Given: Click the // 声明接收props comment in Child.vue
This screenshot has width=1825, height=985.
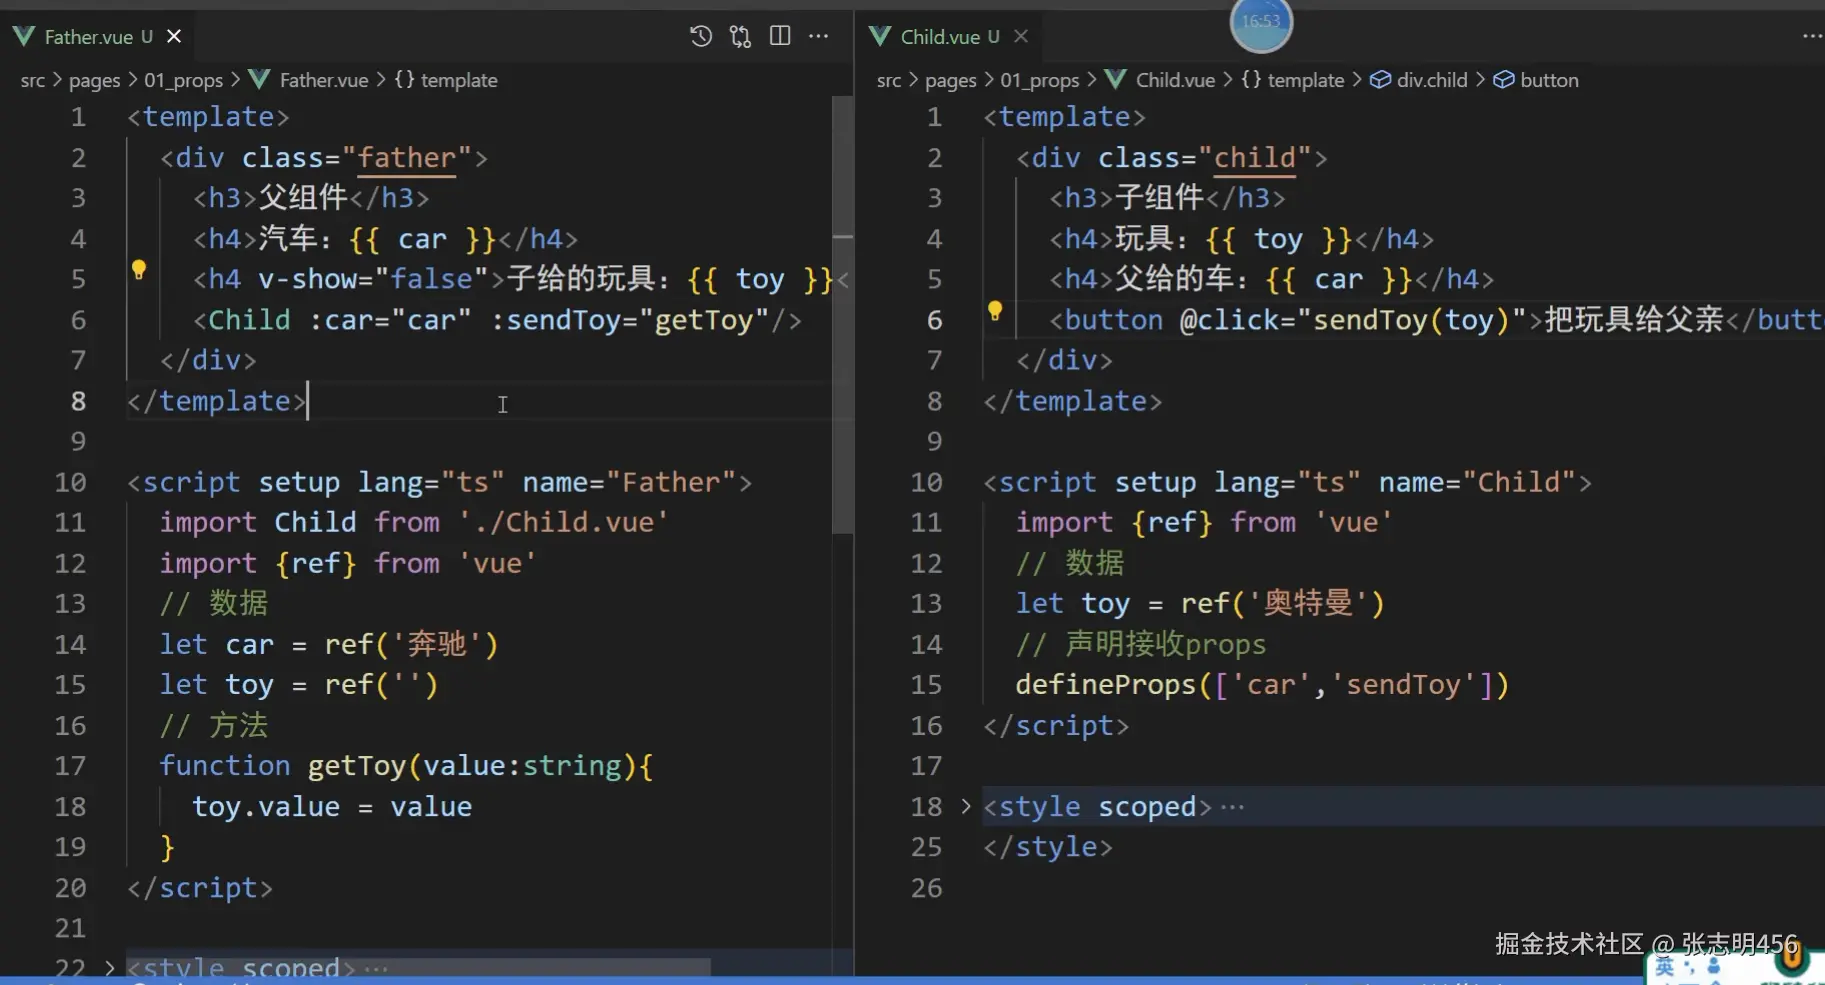Looking at the screenshot, I should coord(1141,645).
